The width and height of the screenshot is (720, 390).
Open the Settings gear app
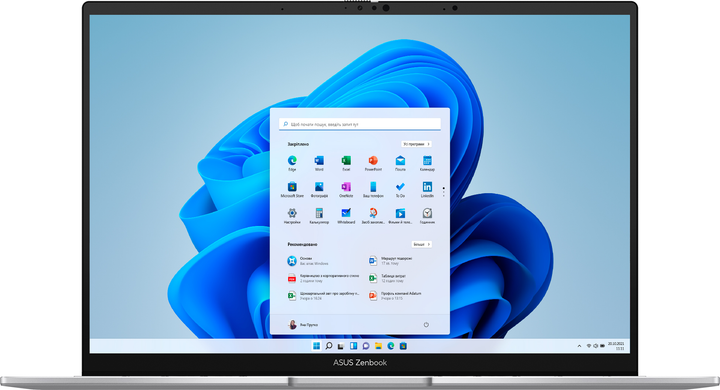[292, 216]
